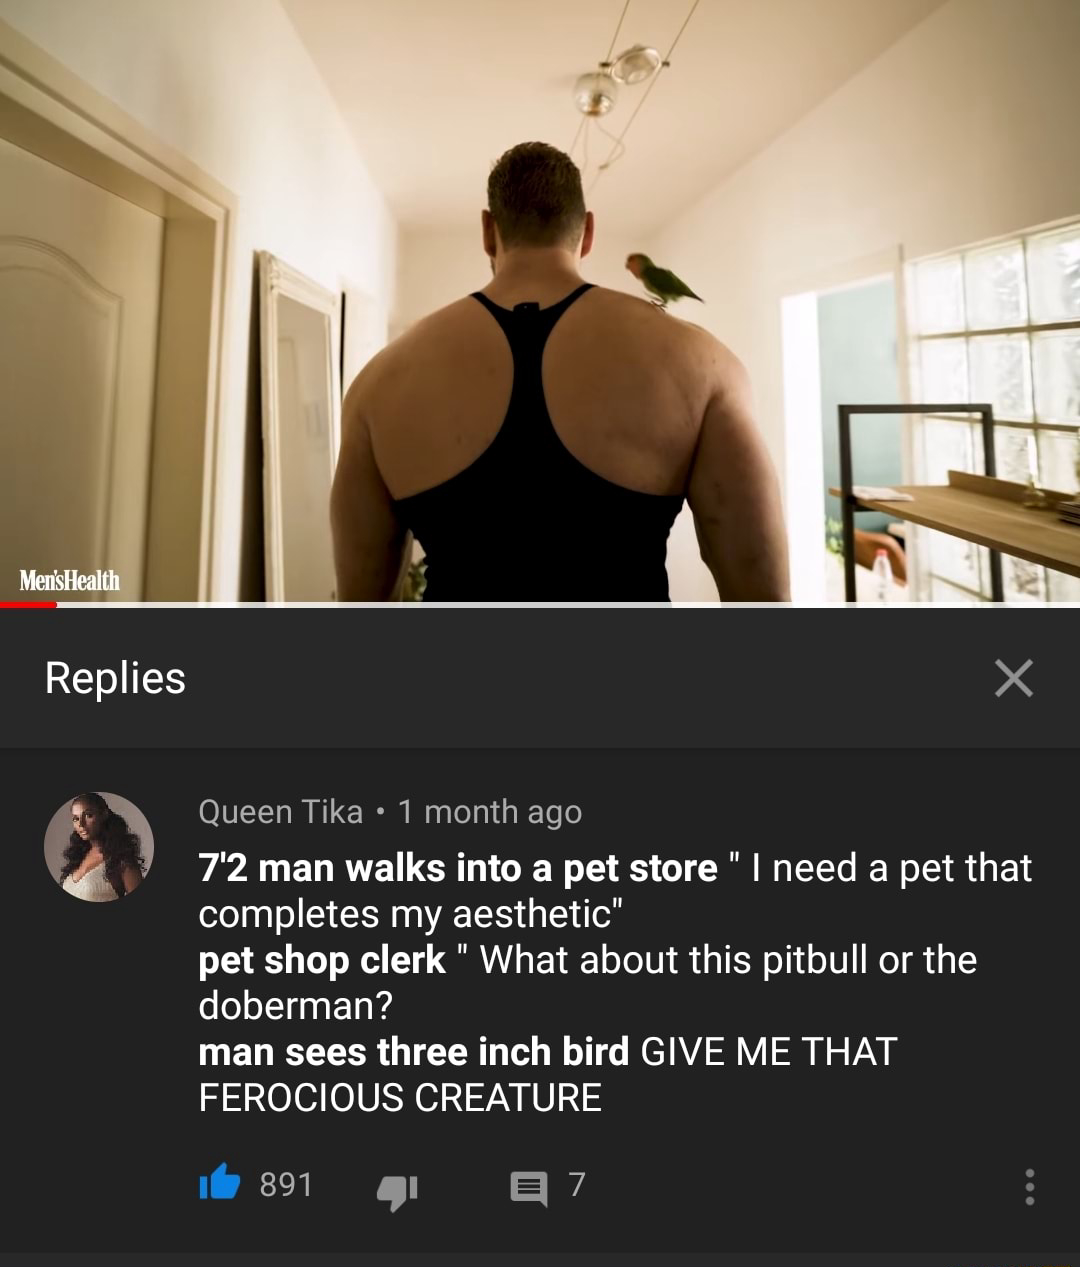
Task: Like Queen Tika's comment with thumbs up
Action: tap(220, 1183)
